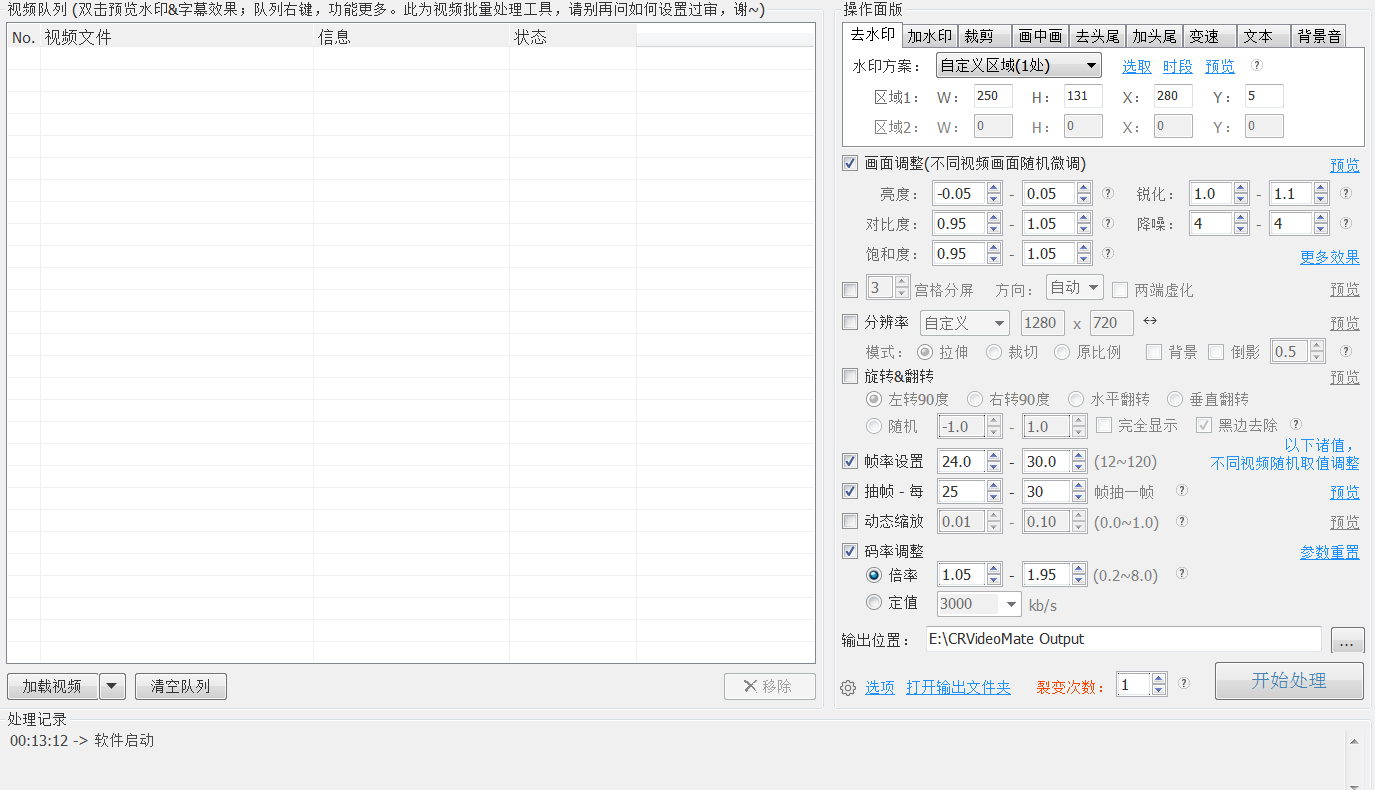Enable the 旋转&翻转 checkbox
The width and height of the screenshot is (1375, 790).
[x=850, y=376]
